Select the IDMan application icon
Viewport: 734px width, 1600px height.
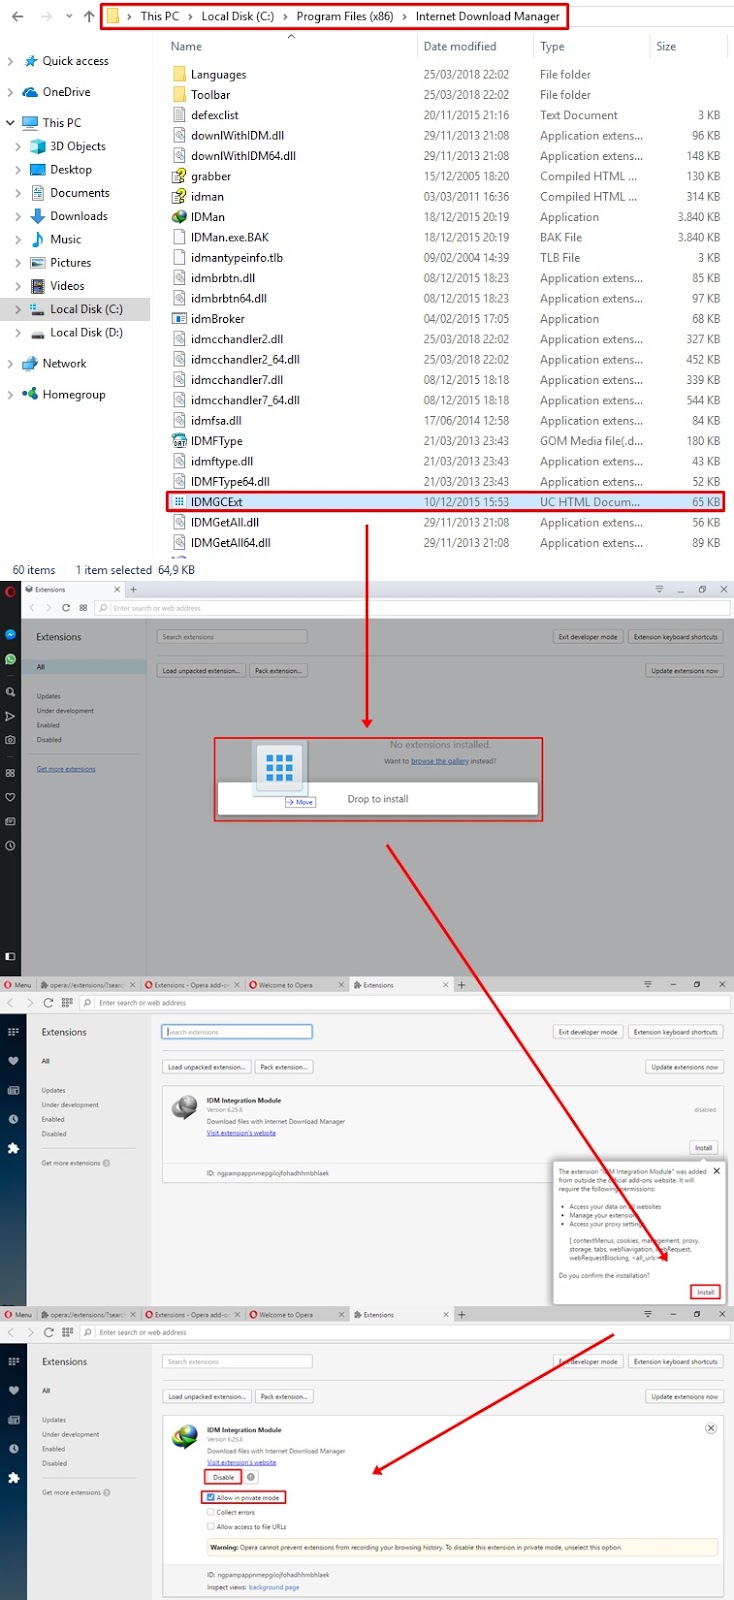pyautogui.click(x=179, y=217)
